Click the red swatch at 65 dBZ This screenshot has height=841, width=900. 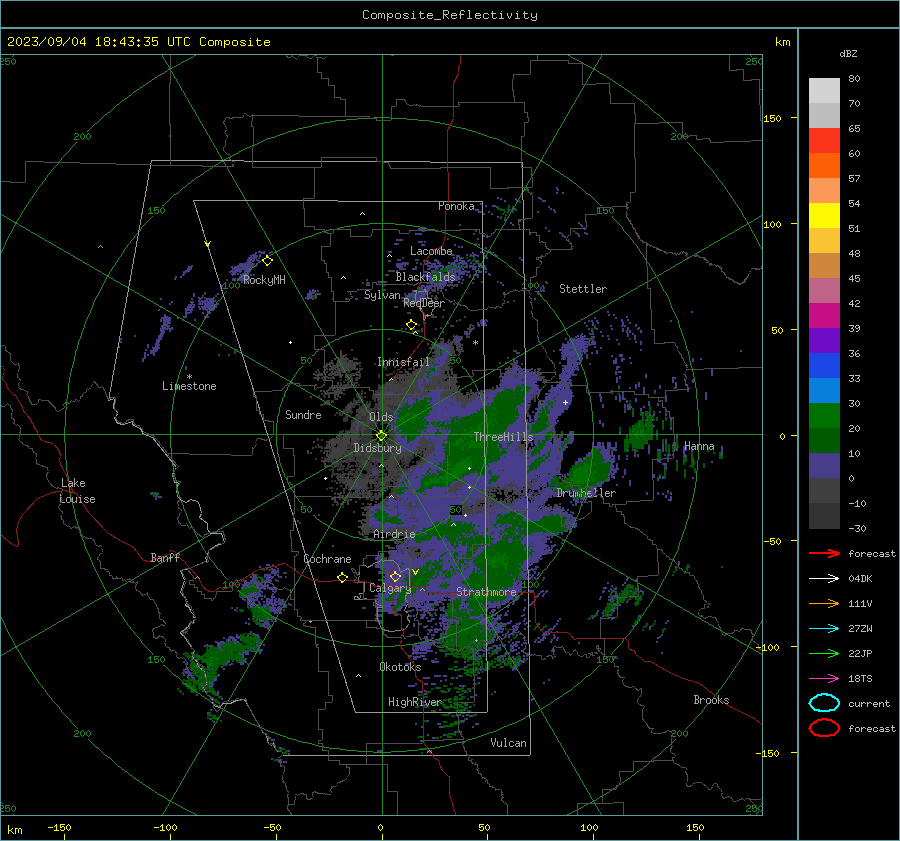pyautogui.click(x=824, y=140)
